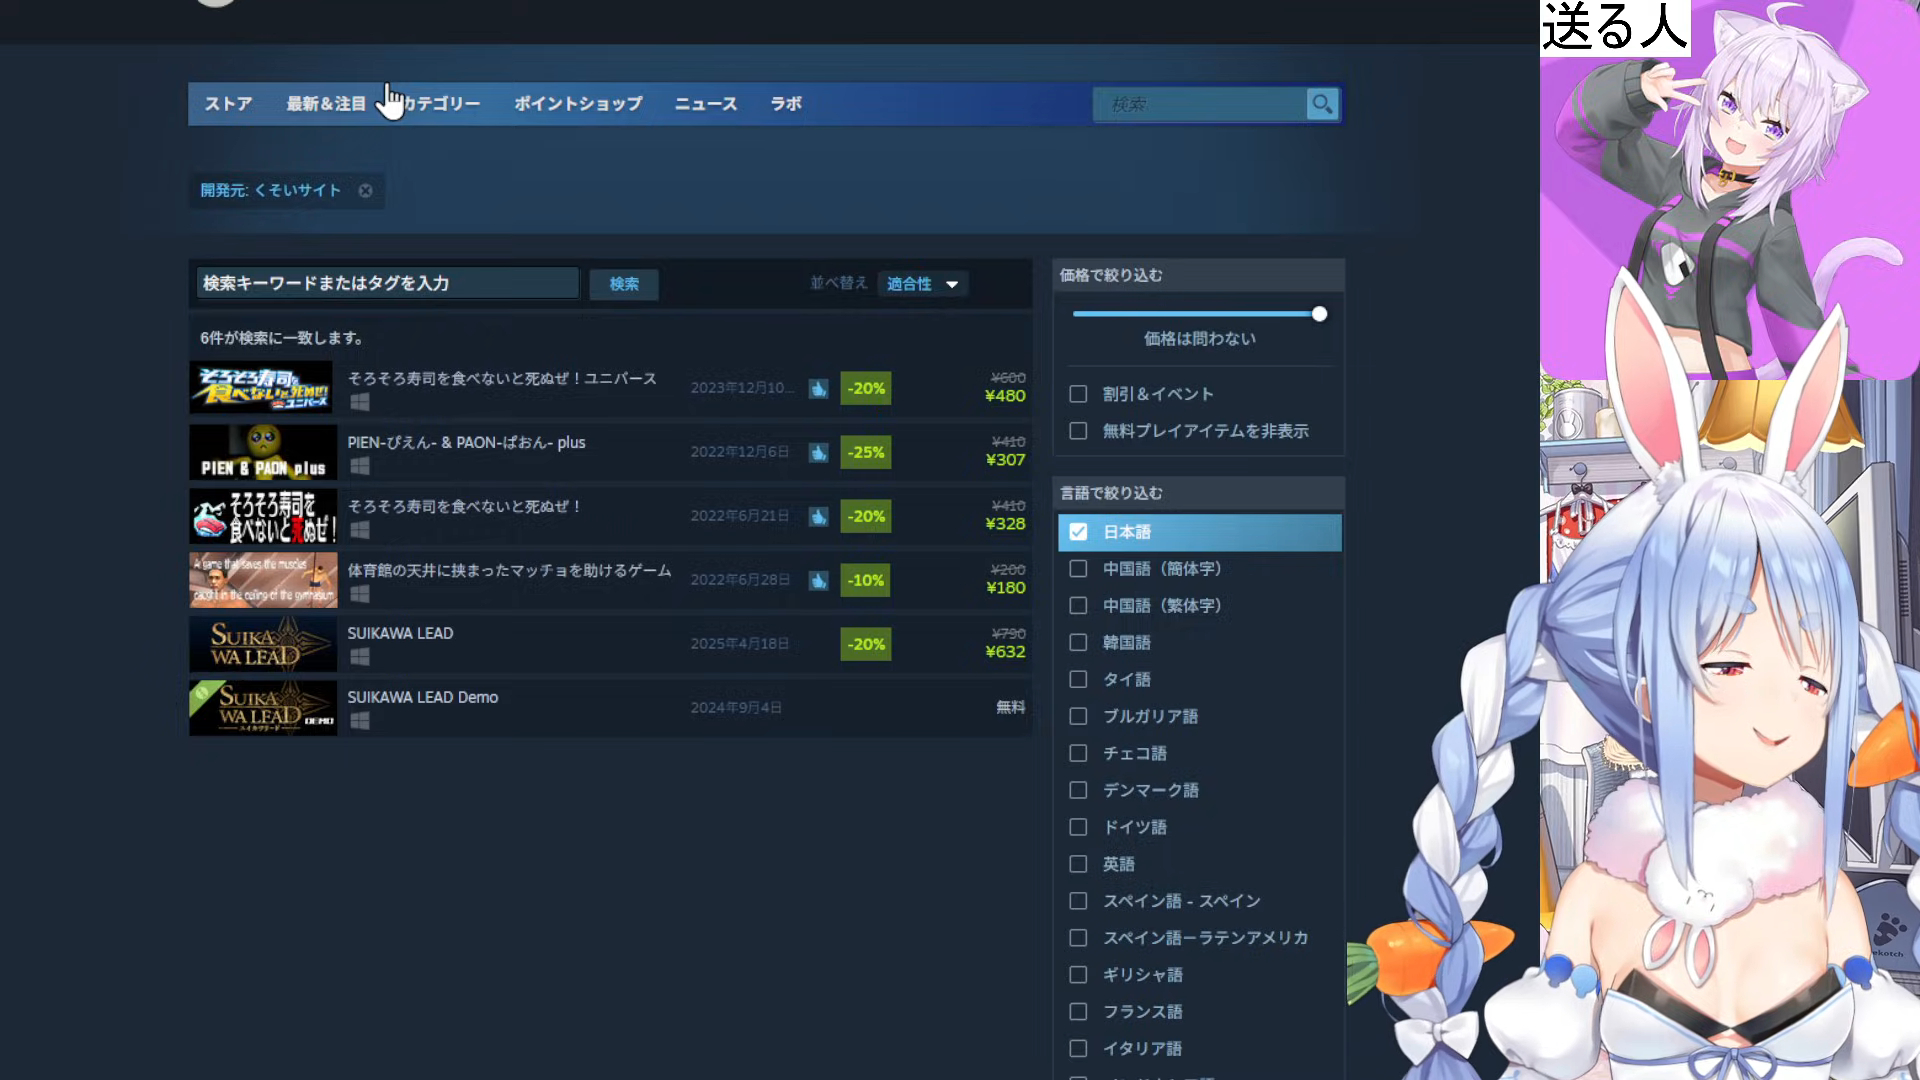1920x1080 pixels.
Task: Click SUIKAWA LEAD game thumbnail
Action: tap(263, 644)
